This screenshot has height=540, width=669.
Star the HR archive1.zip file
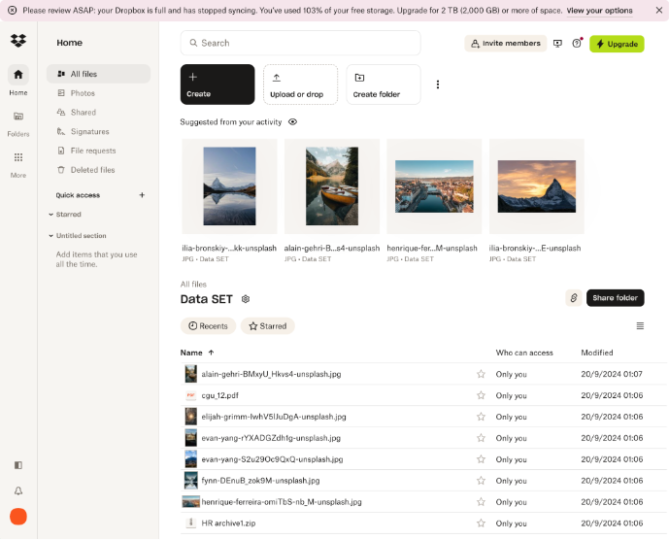481,523
